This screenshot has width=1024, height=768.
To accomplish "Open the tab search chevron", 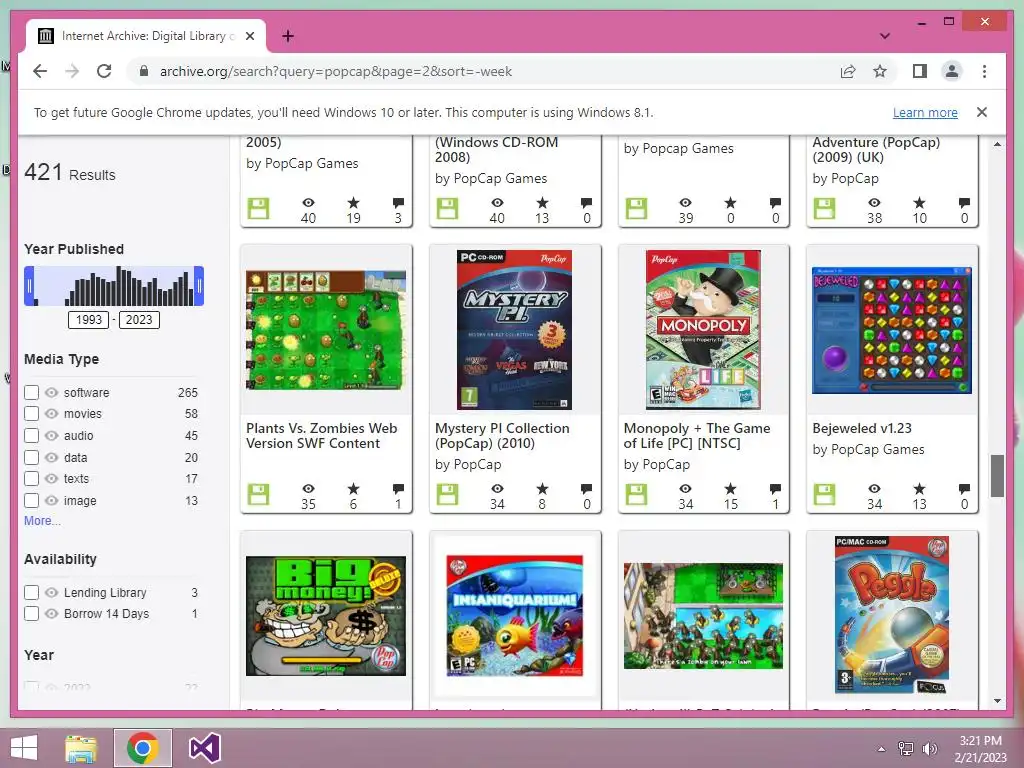I will 884,36.
